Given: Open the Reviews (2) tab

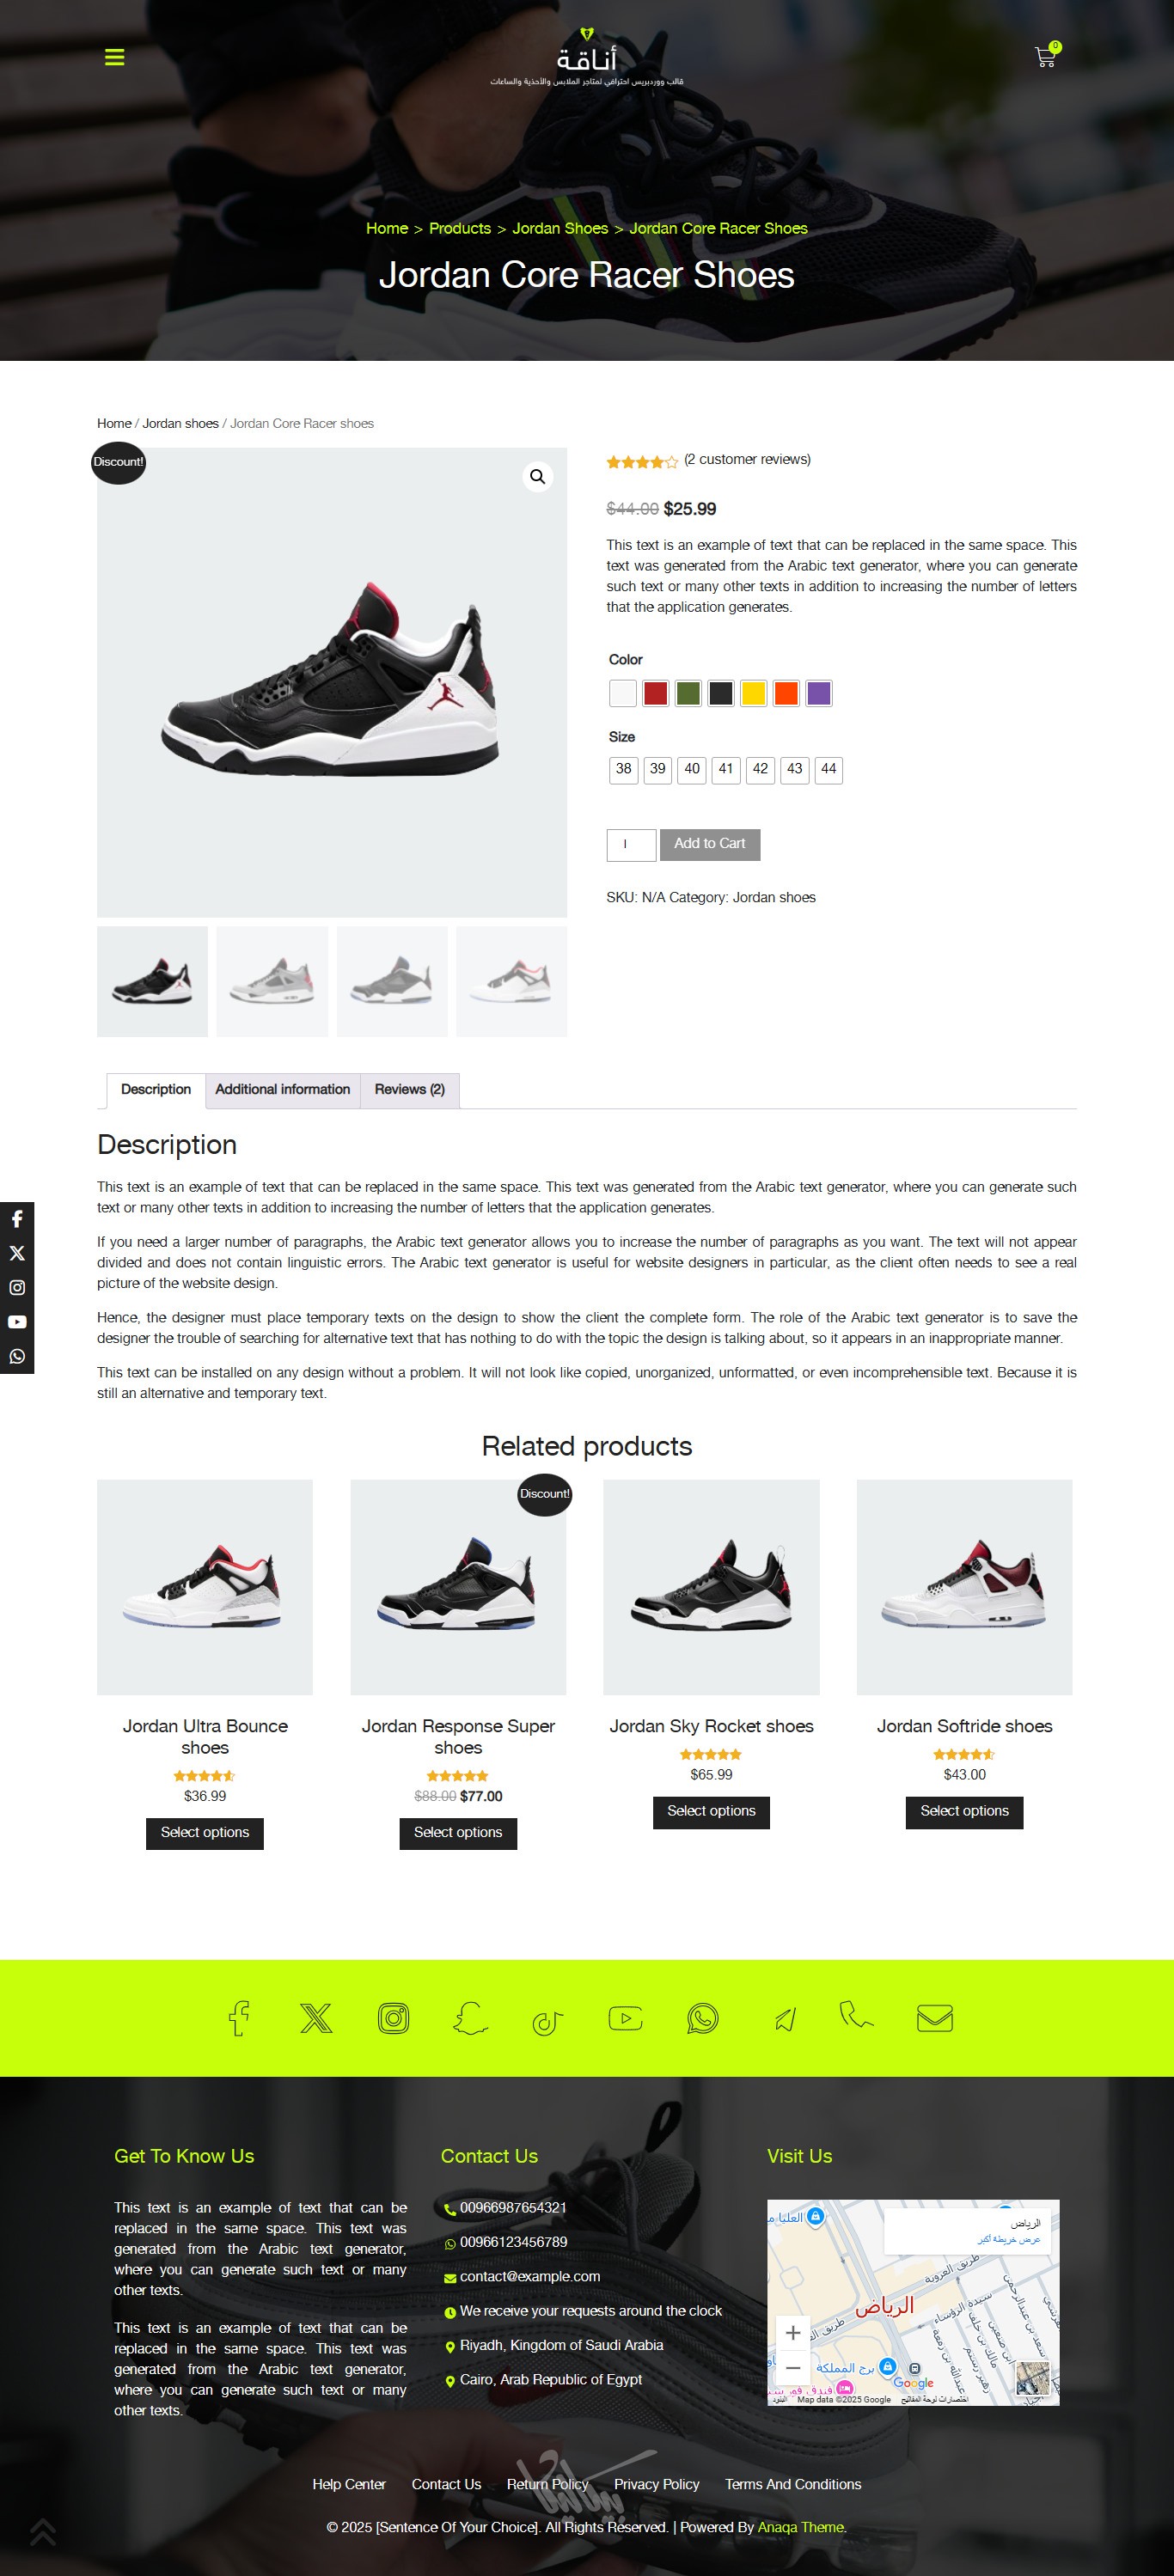Looking at the screenshot, I should click(x=410, y=1089).
